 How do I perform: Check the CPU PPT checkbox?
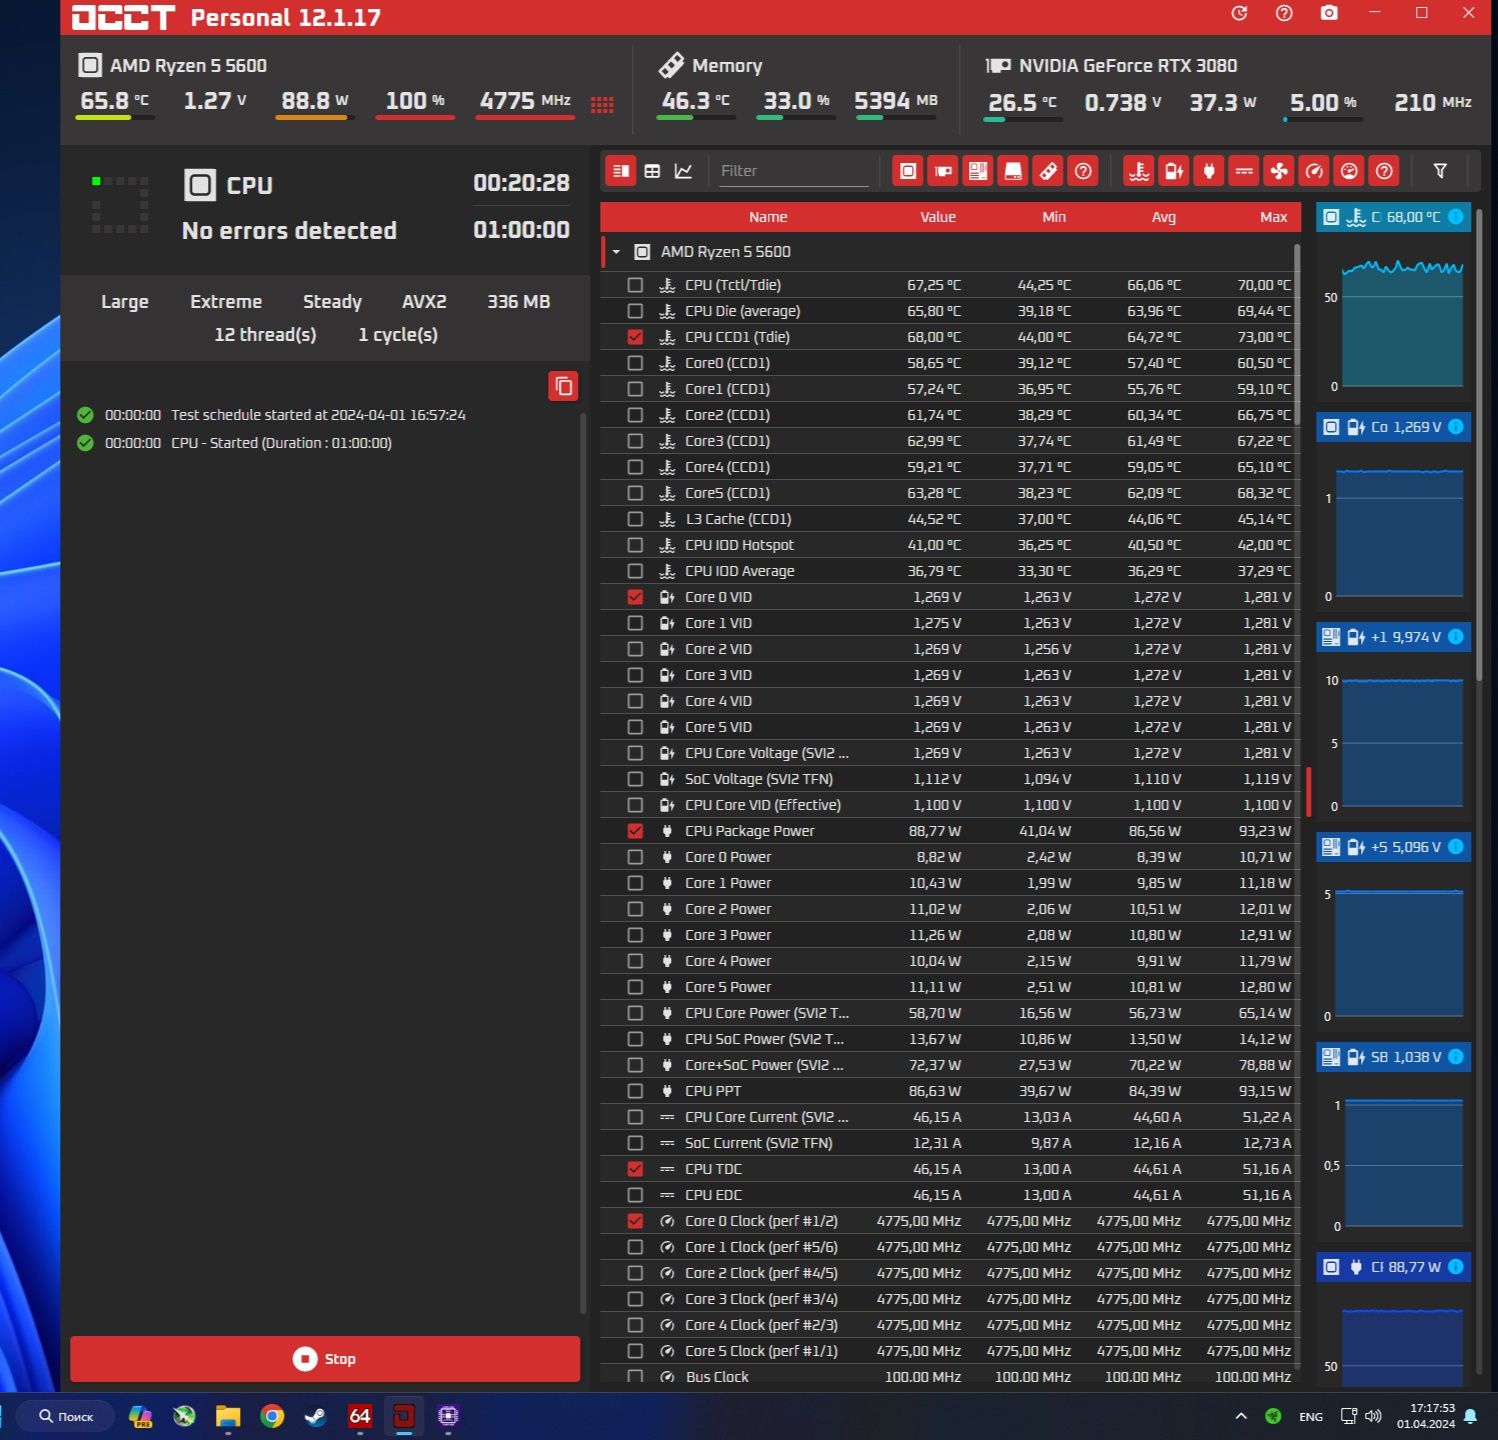(635, 1091)
